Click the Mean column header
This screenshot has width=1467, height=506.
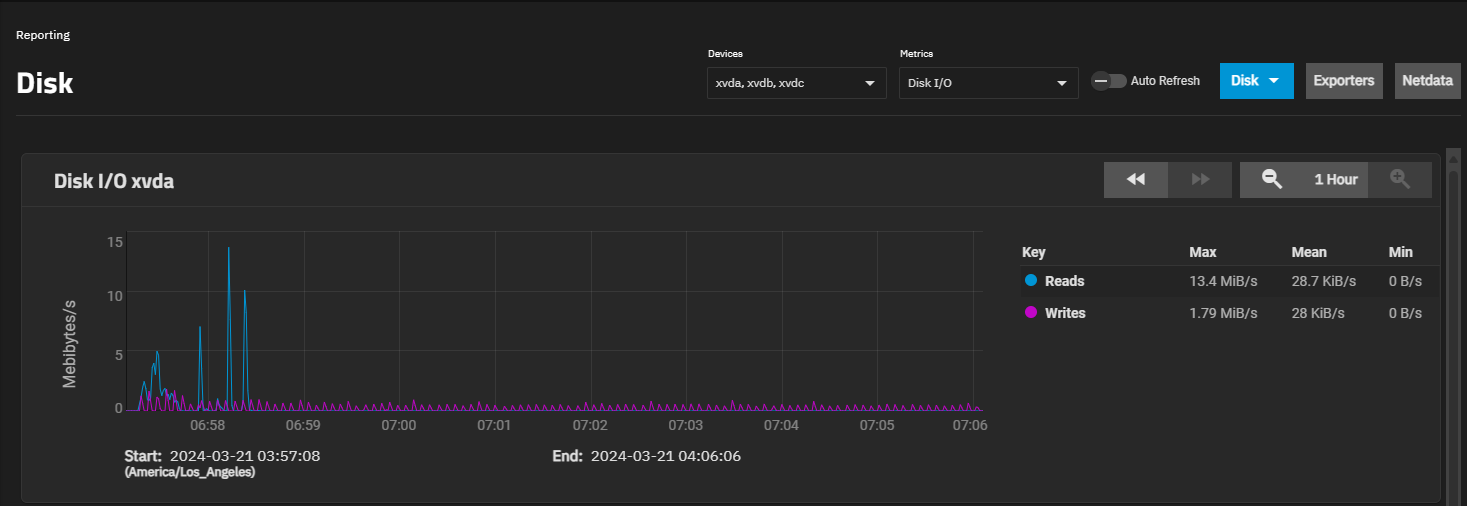coord(1309,252)
